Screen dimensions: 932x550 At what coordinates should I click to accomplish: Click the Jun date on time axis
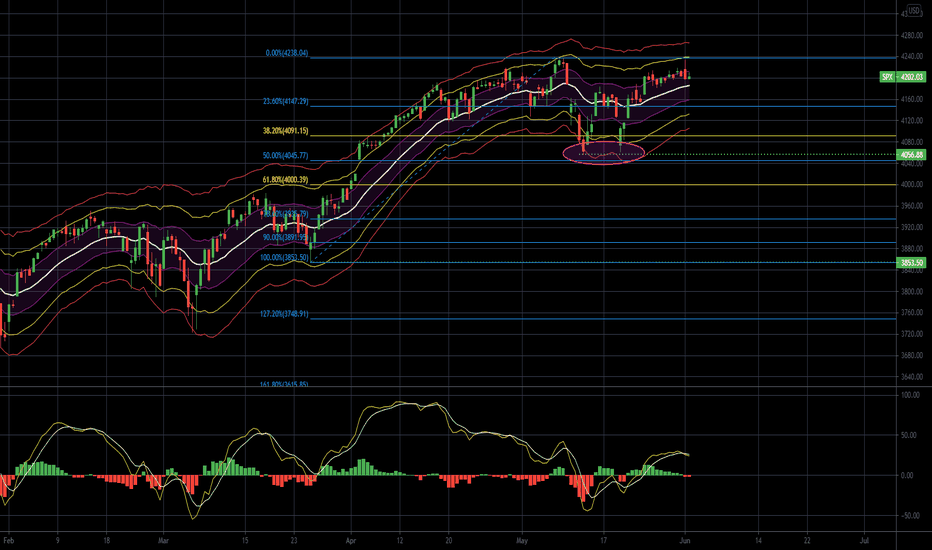pos(685,541)
